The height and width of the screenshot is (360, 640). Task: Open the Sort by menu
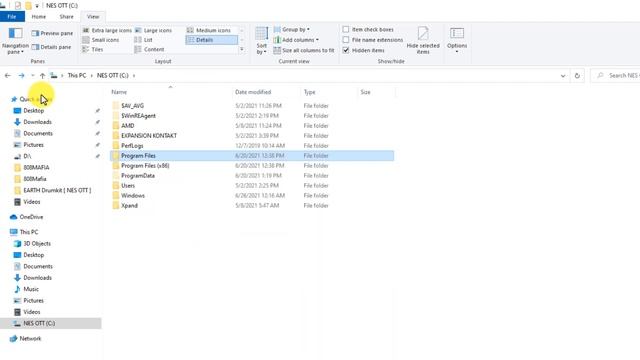click(262, 41)
